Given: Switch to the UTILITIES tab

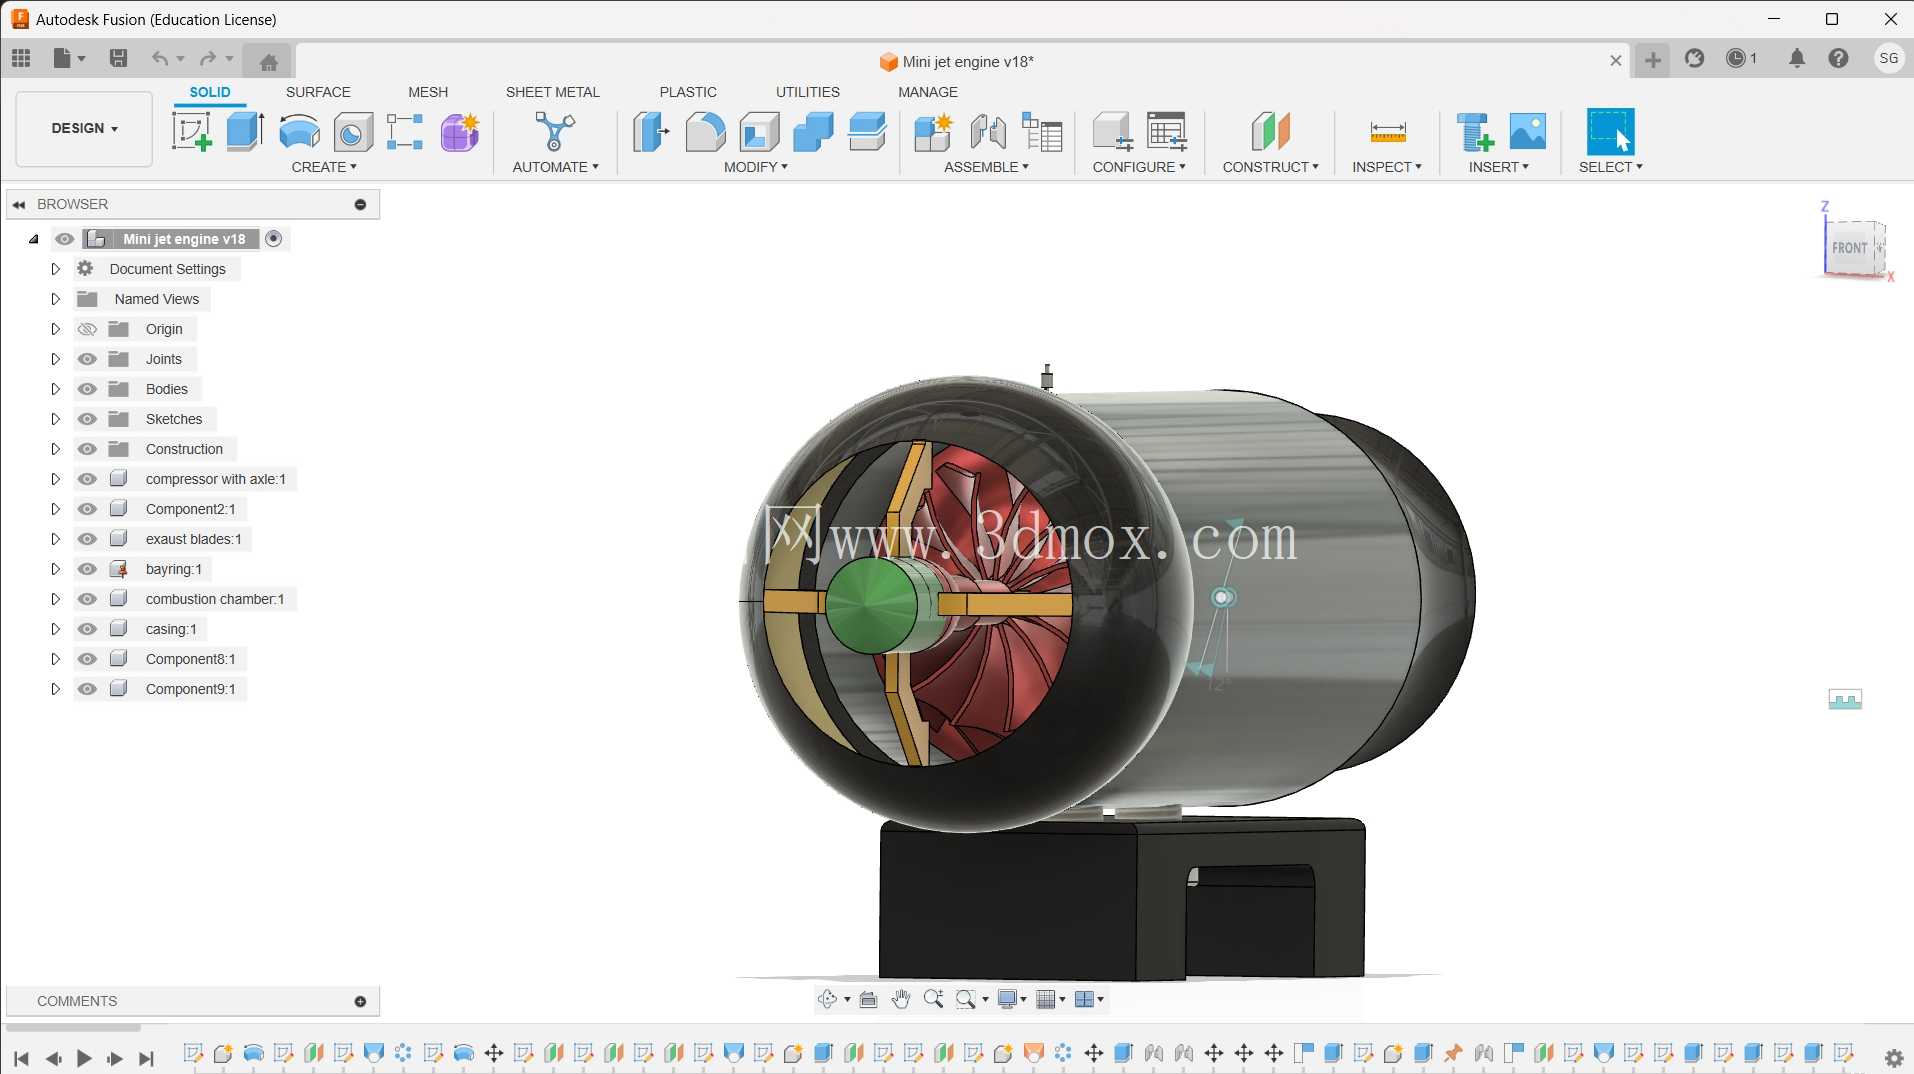Looking at the screenshot, I should pos(808,92).
